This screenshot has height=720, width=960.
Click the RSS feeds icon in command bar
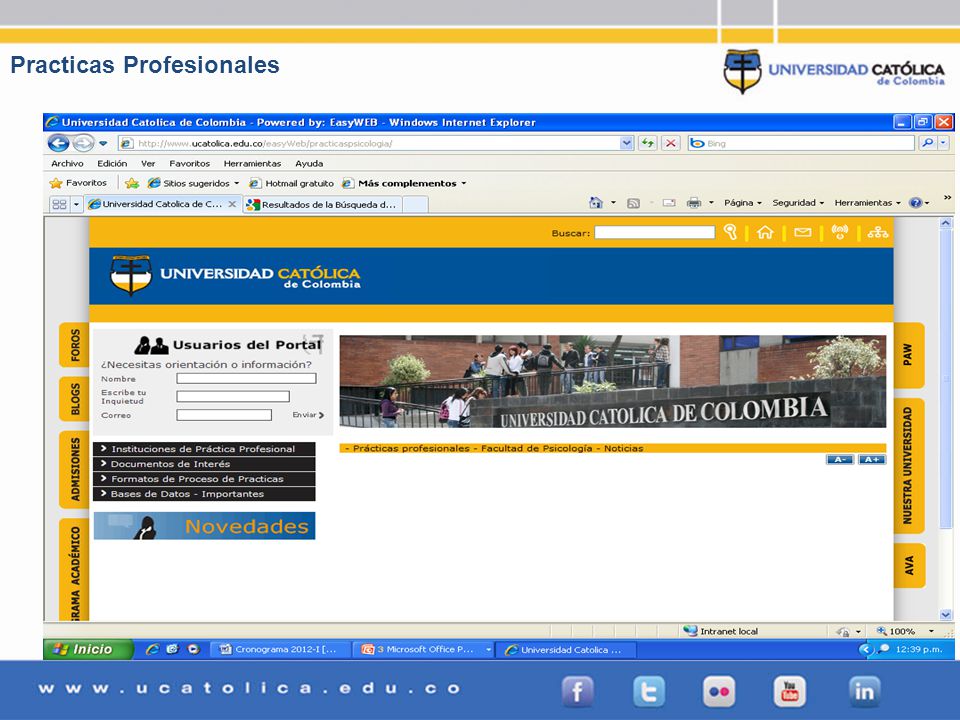click(633, 203)
